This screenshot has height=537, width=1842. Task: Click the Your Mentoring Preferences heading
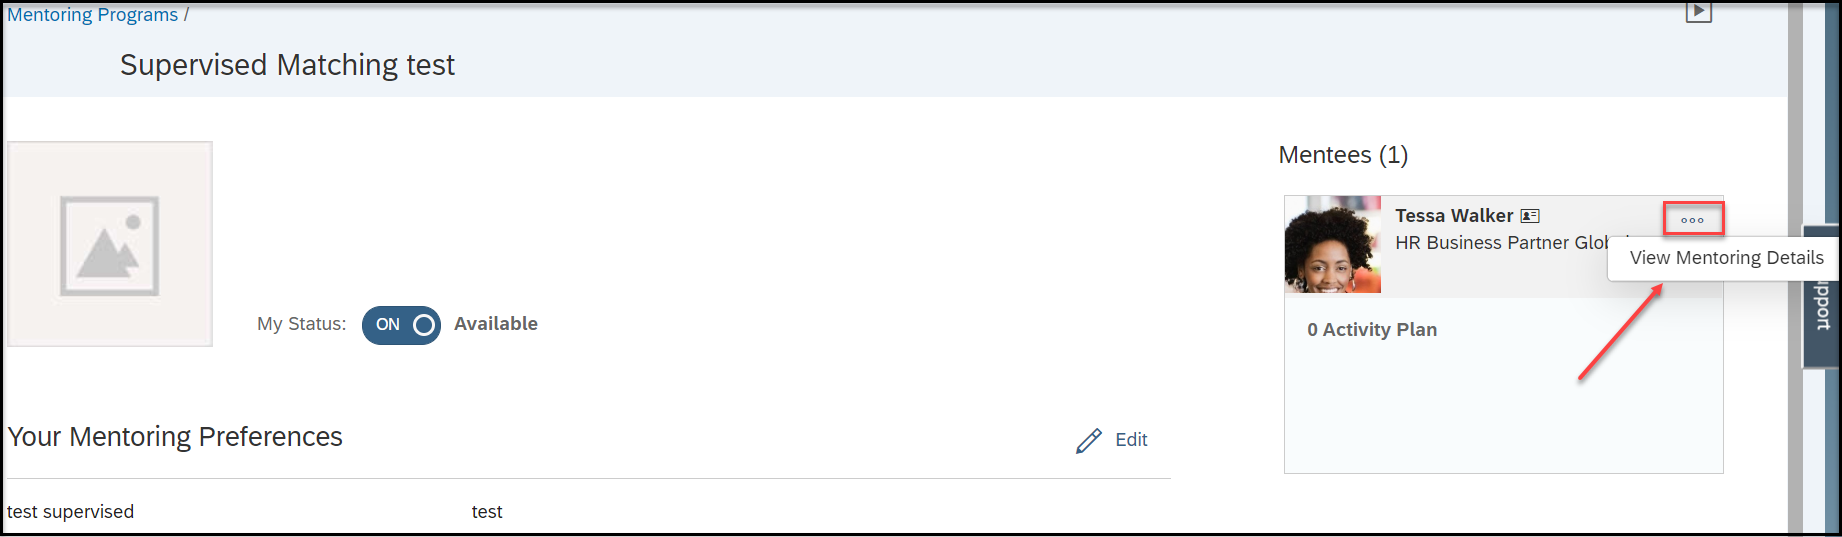(175, 437)
